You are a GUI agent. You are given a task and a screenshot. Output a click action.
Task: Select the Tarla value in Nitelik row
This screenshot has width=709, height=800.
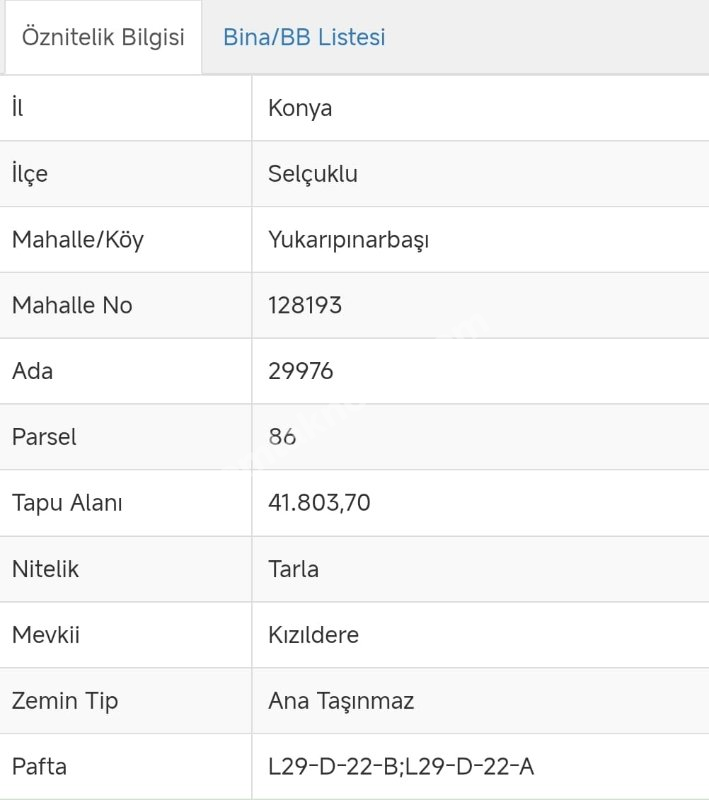tap(293, 569)
